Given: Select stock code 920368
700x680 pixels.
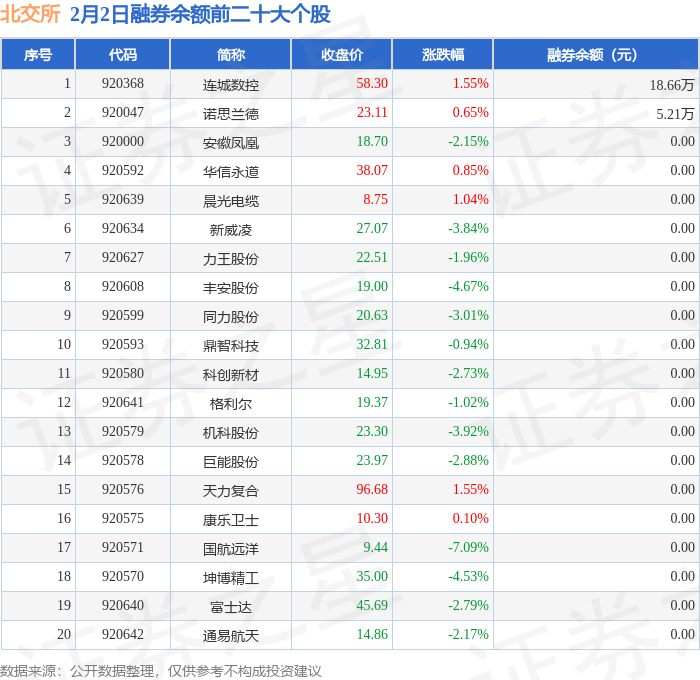Looking at the screenshot, I should tap(123, 83).
